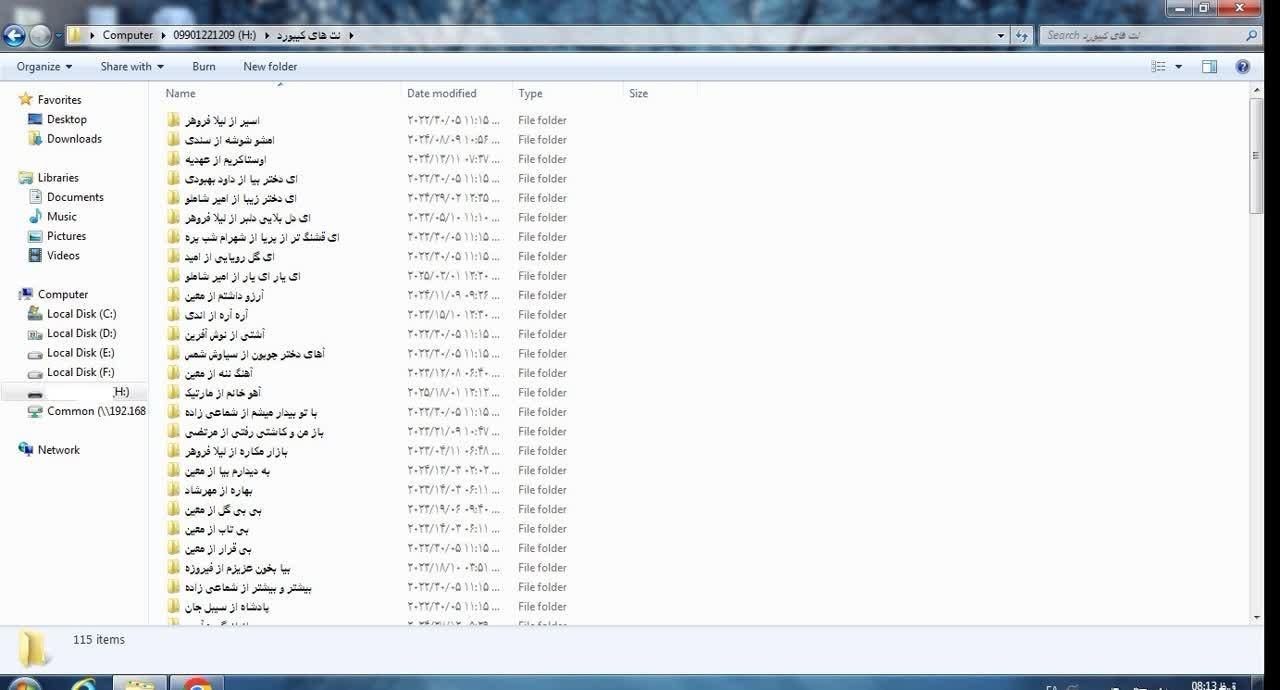Click folder icon of آرزو داشتم از معین
Screen dimensions: 1280x690
pos(174,295)
